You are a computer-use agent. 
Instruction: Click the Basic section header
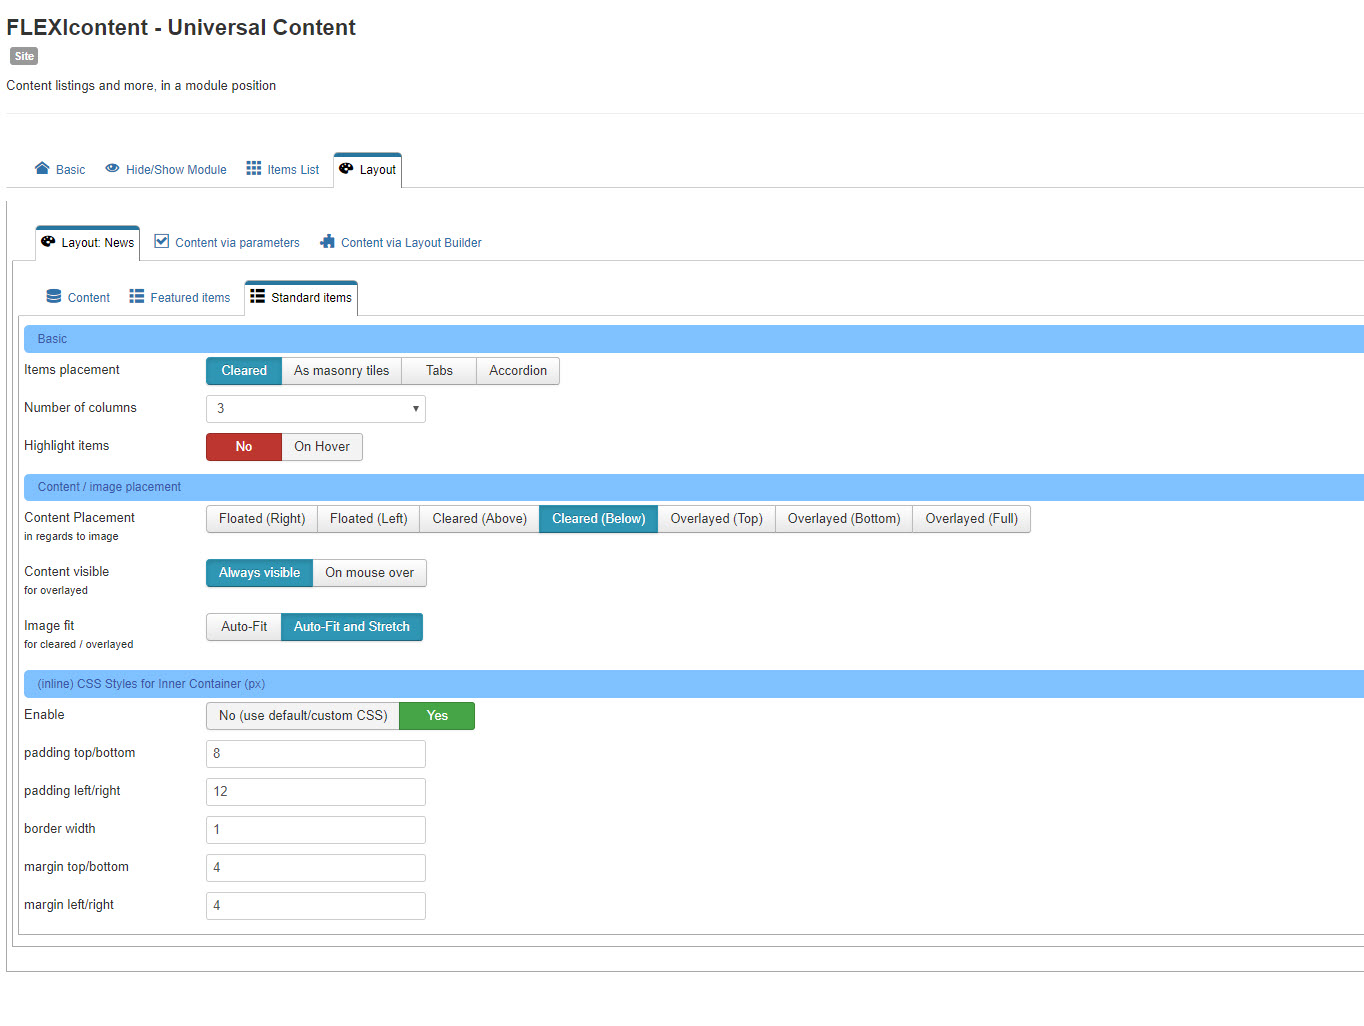[694, 339]
